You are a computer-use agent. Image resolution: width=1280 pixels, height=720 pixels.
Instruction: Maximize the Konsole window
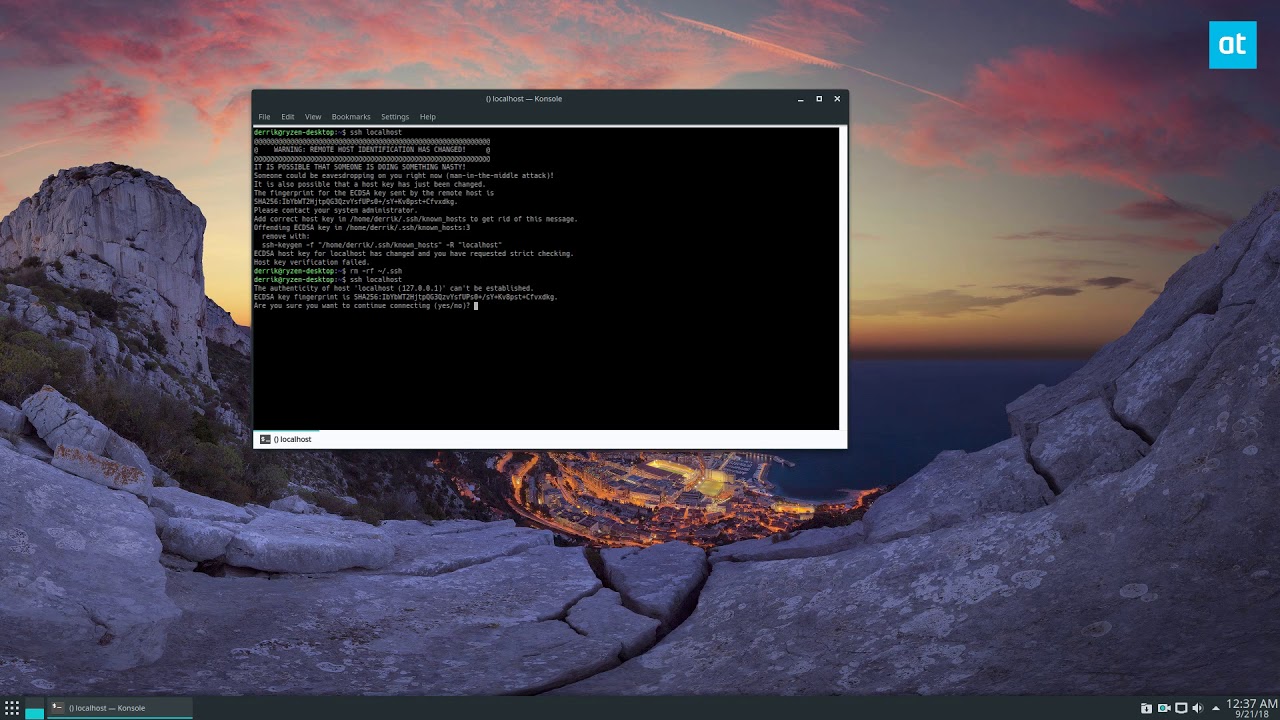[x=819, y=99]
